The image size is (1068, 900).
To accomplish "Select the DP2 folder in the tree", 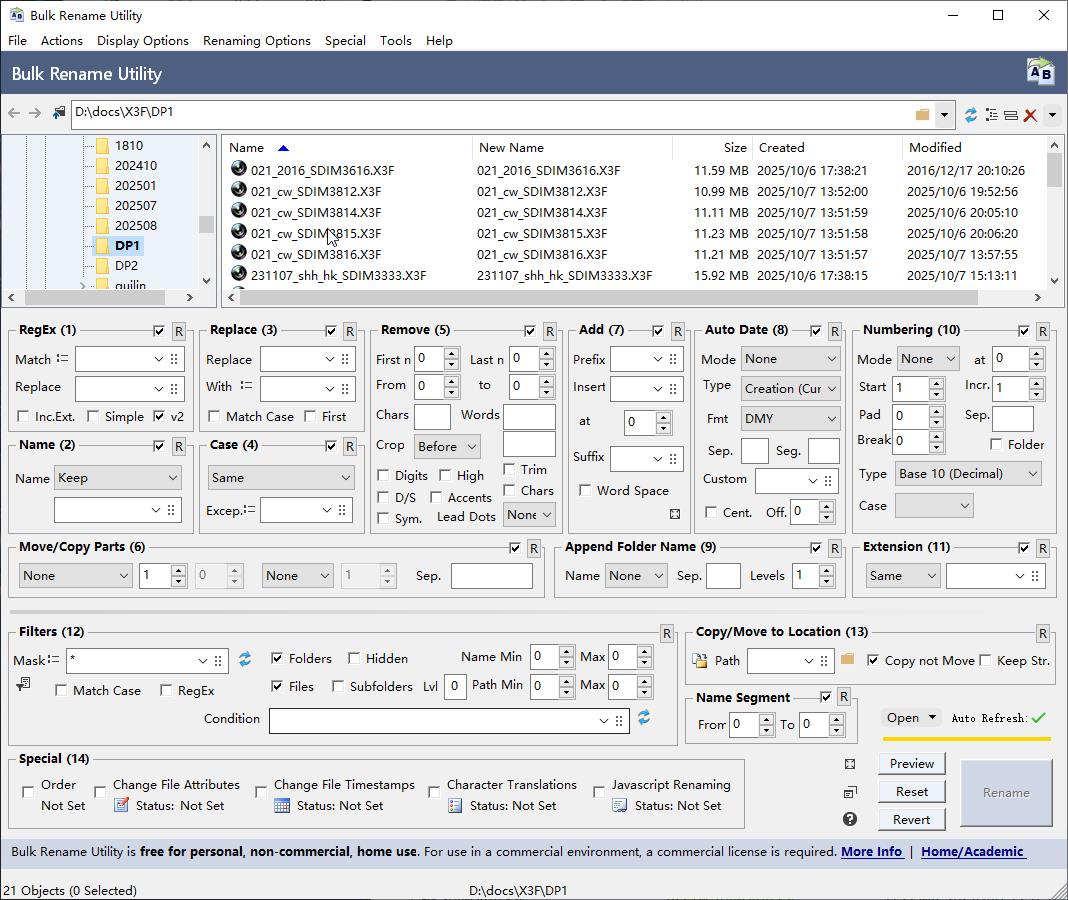I will (x=126, y=266).
